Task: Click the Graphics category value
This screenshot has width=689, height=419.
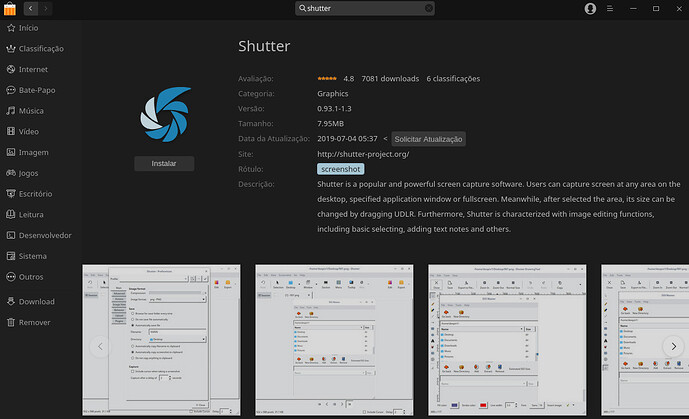Action: coord(333,94)
